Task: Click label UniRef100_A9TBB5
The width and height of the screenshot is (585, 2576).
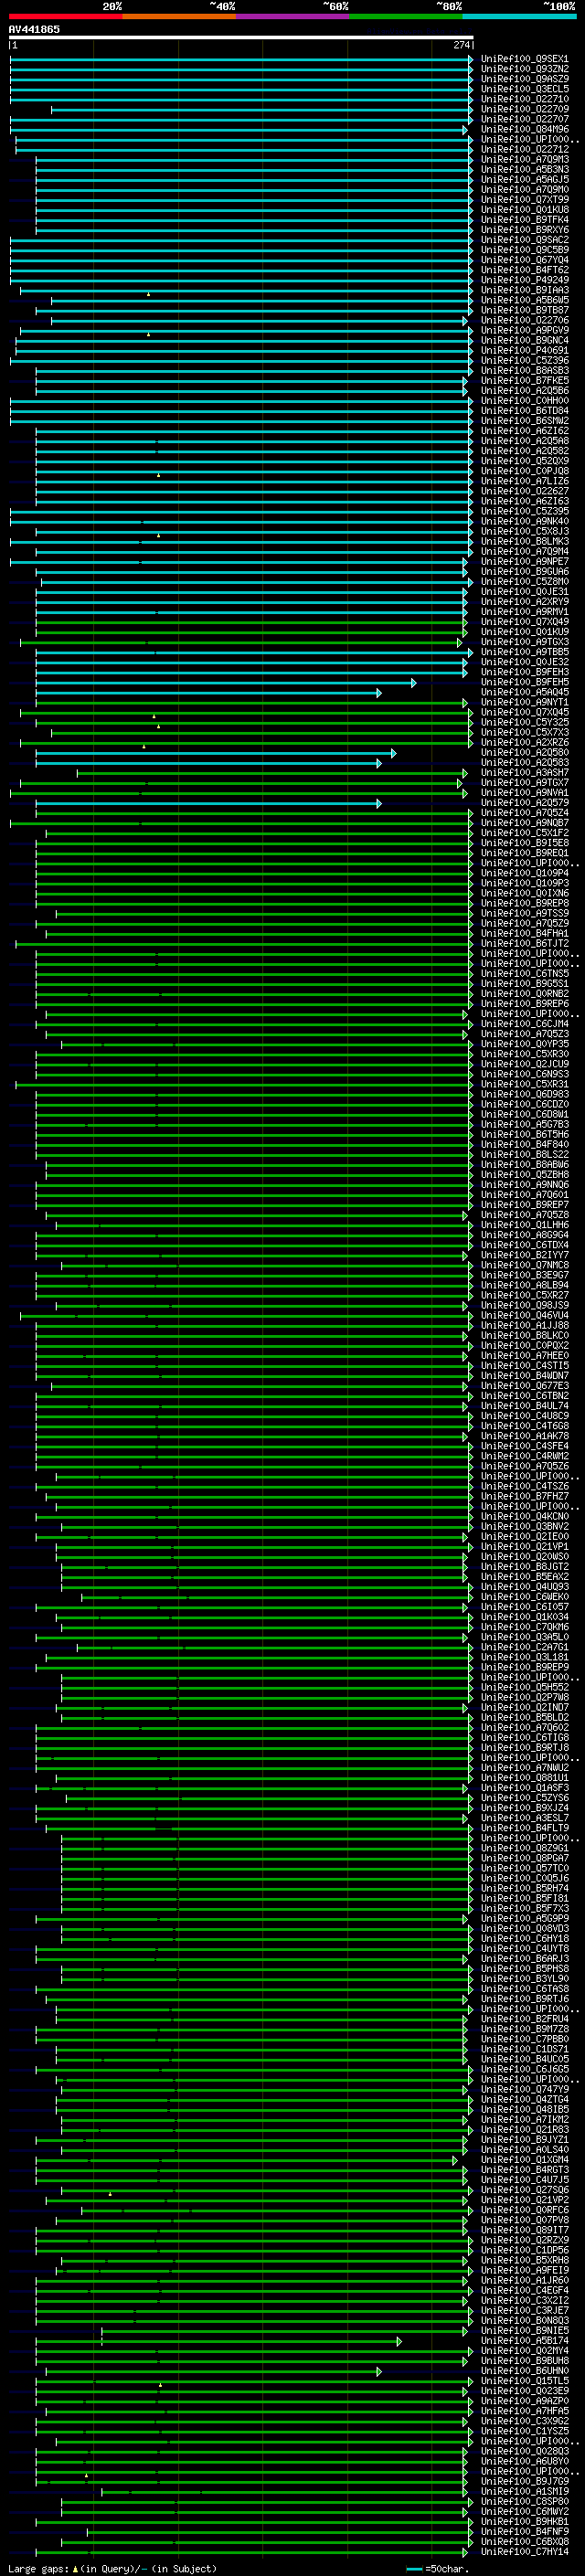Action: [x=524, y=652]
